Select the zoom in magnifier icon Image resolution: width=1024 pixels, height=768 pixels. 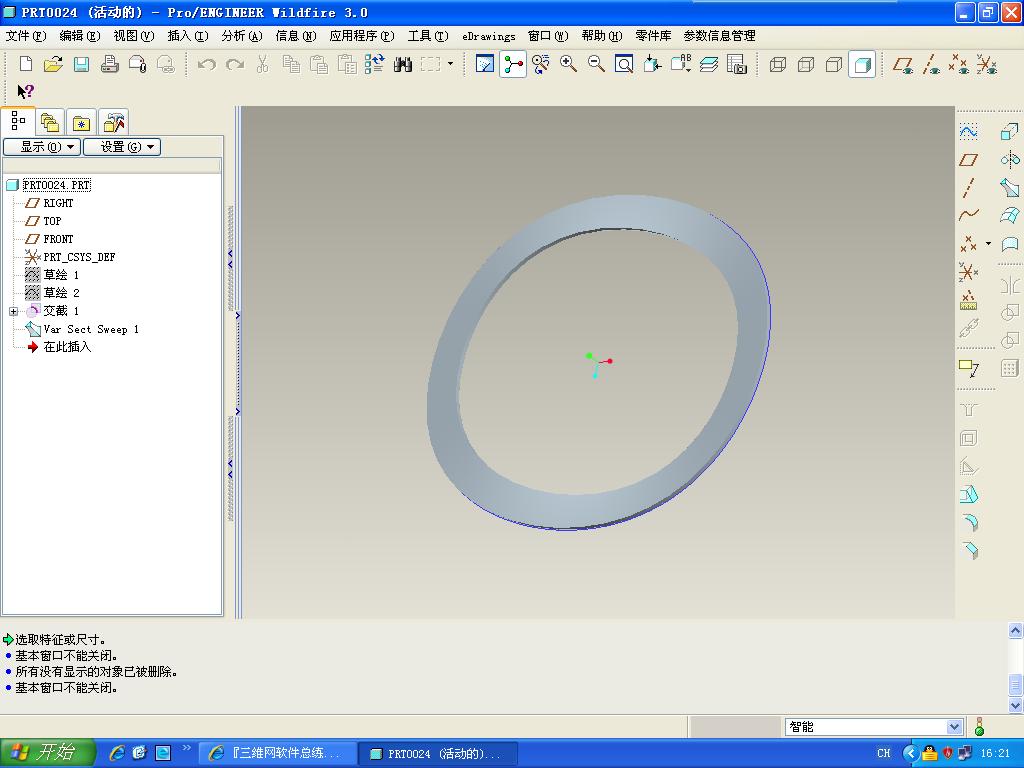[568, 64]
